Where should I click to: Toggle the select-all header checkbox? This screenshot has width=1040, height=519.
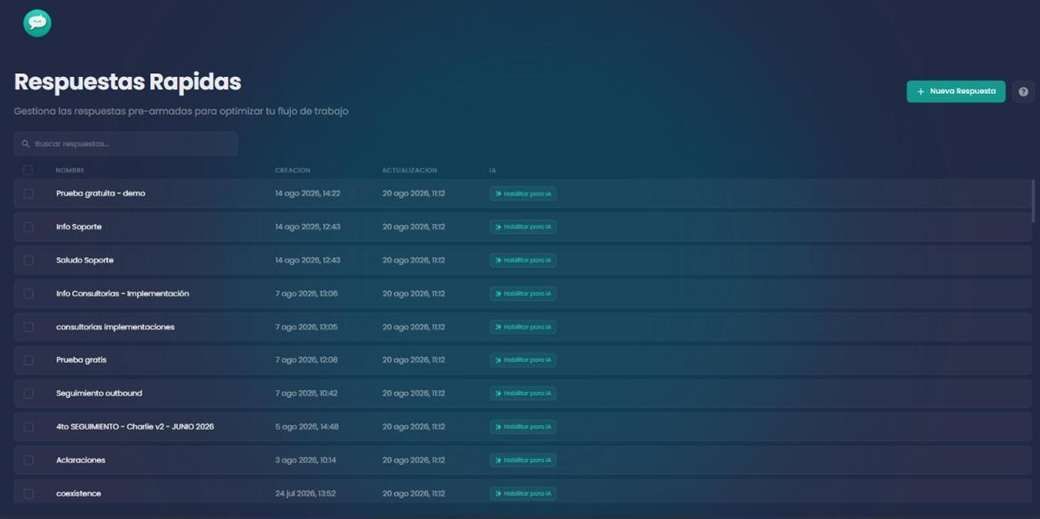pyautogui.click(x=28, y=171)
